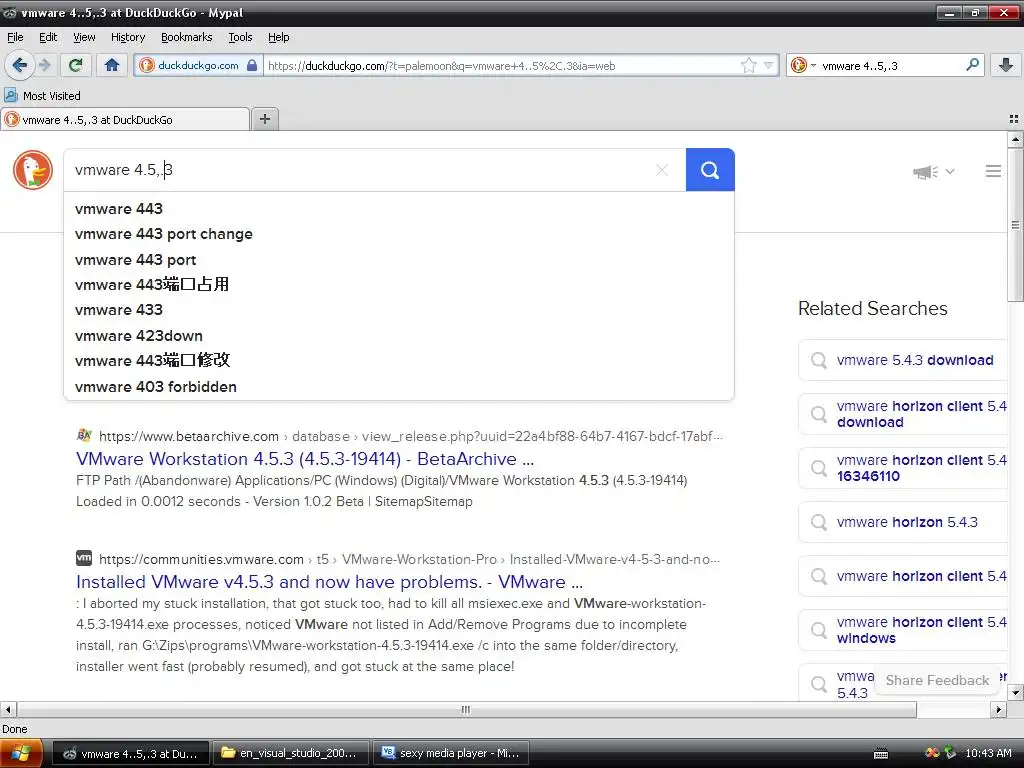
Task: Open the Edit menu
Action: click(48, 37)
